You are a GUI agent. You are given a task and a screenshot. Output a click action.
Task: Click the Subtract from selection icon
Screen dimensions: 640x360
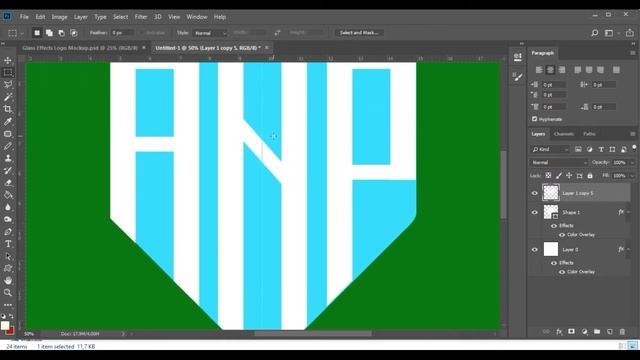[62, 33]
